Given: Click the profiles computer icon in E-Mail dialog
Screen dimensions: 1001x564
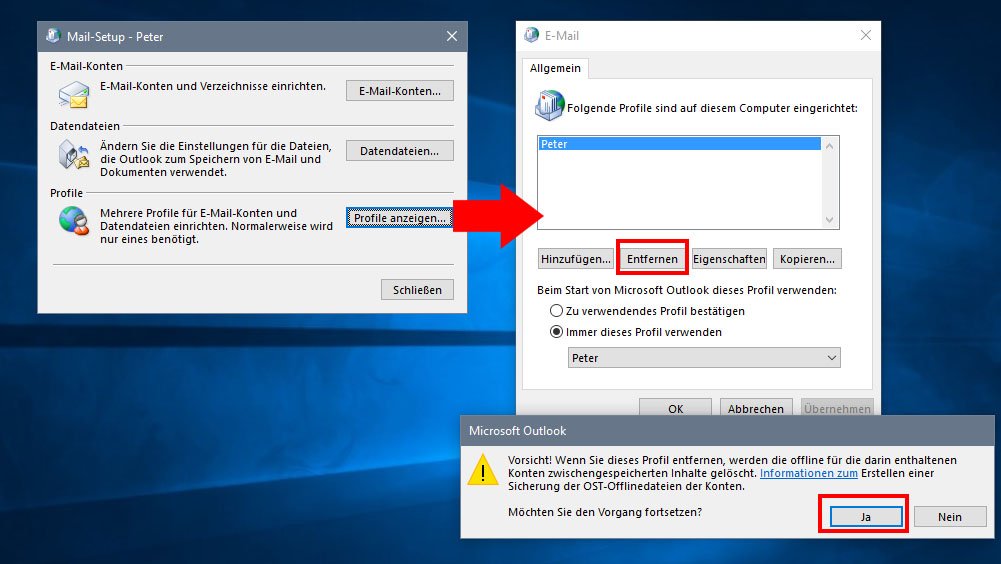Looking at the screenshot, I should tap(550, 104).
